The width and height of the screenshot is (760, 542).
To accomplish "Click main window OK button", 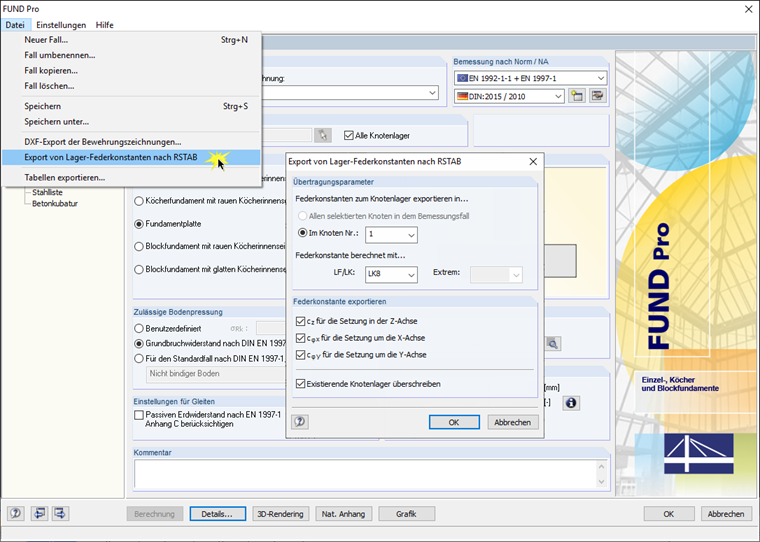I will tap(669, 514).
